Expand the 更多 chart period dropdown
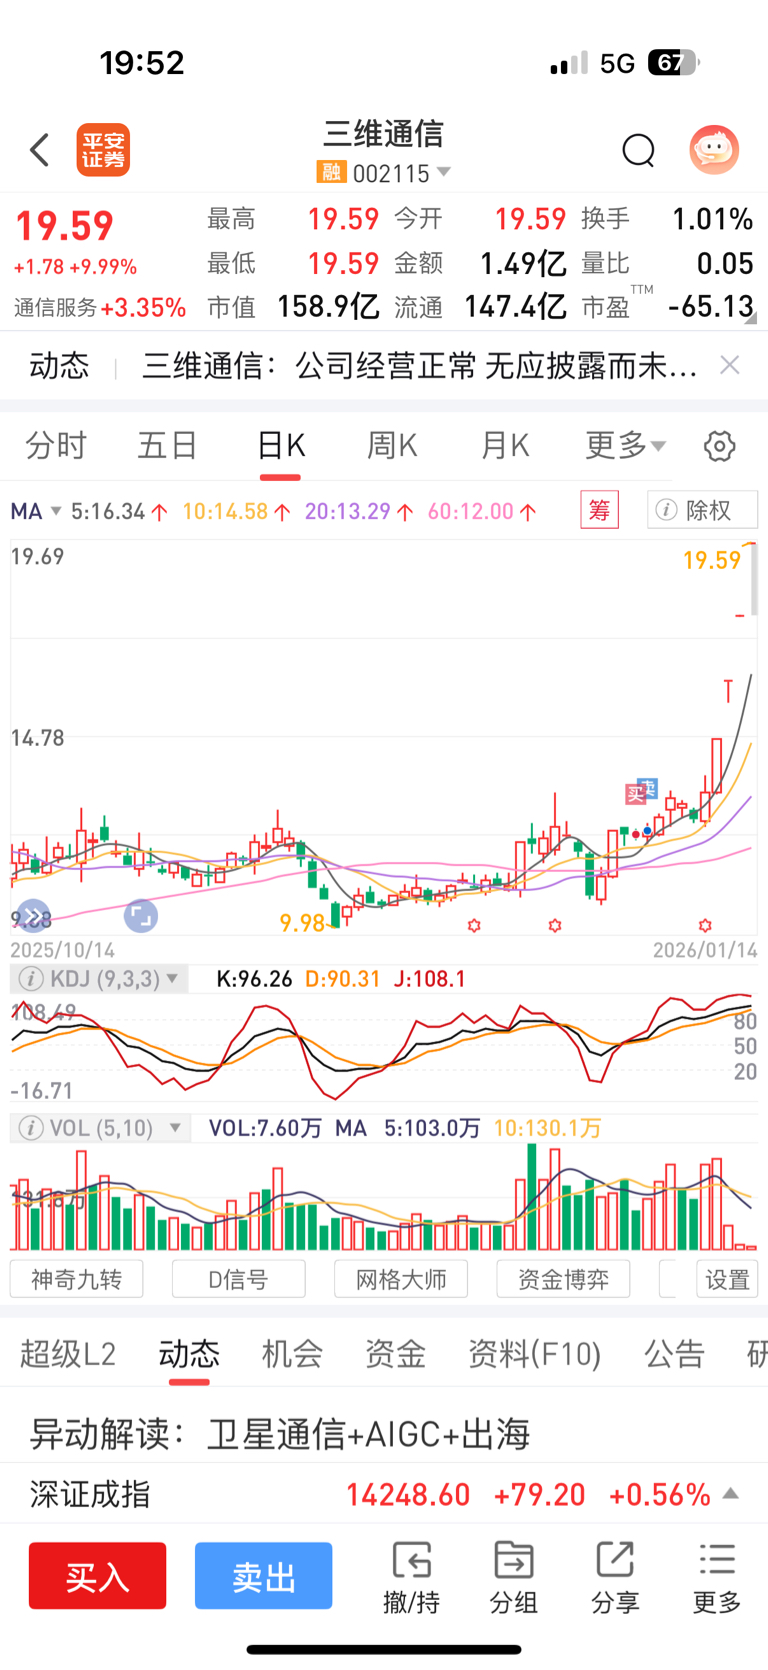Screen dimensions: 768x1670 [625, 445]
